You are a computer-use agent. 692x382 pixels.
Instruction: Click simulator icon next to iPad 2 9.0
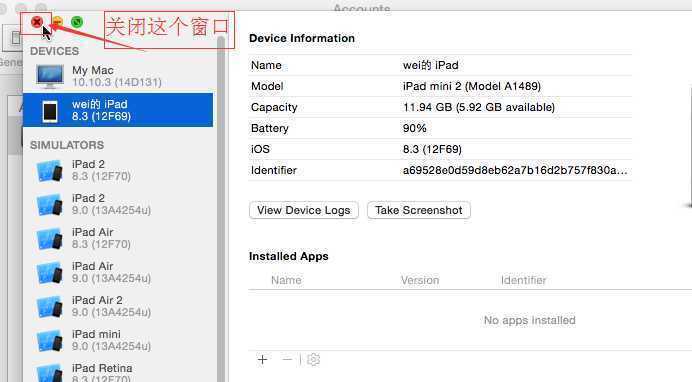pos(49,205)
